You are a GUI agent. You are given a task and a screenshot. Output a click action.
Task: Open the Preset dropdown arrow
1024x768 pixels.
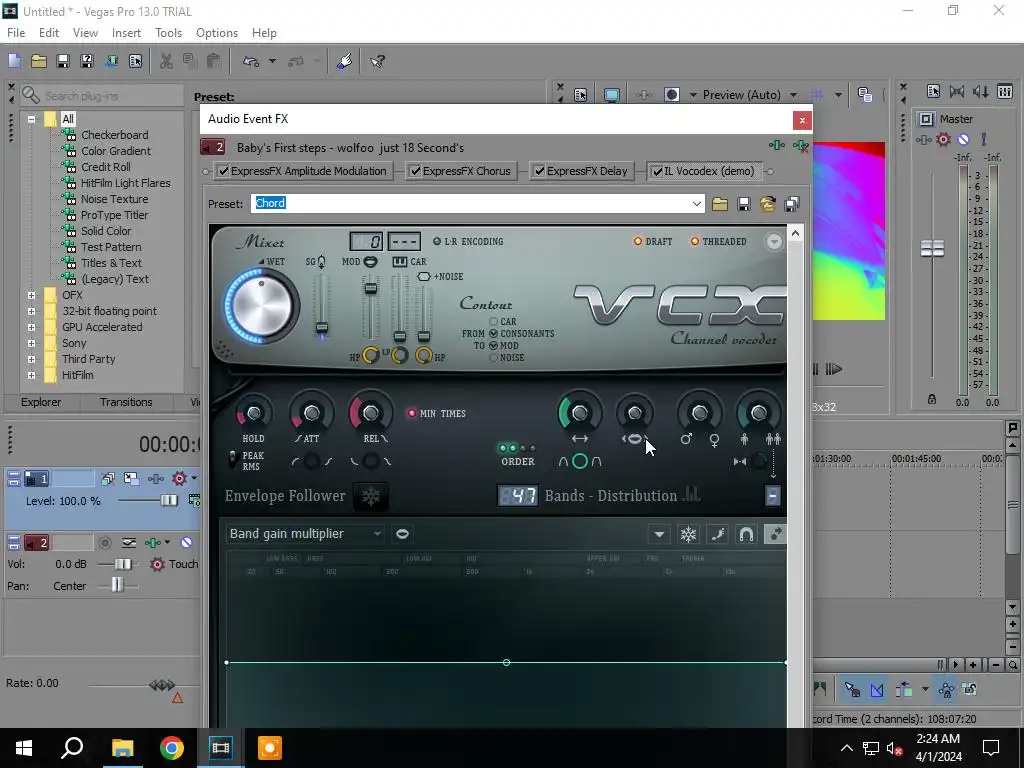(697, 204)
